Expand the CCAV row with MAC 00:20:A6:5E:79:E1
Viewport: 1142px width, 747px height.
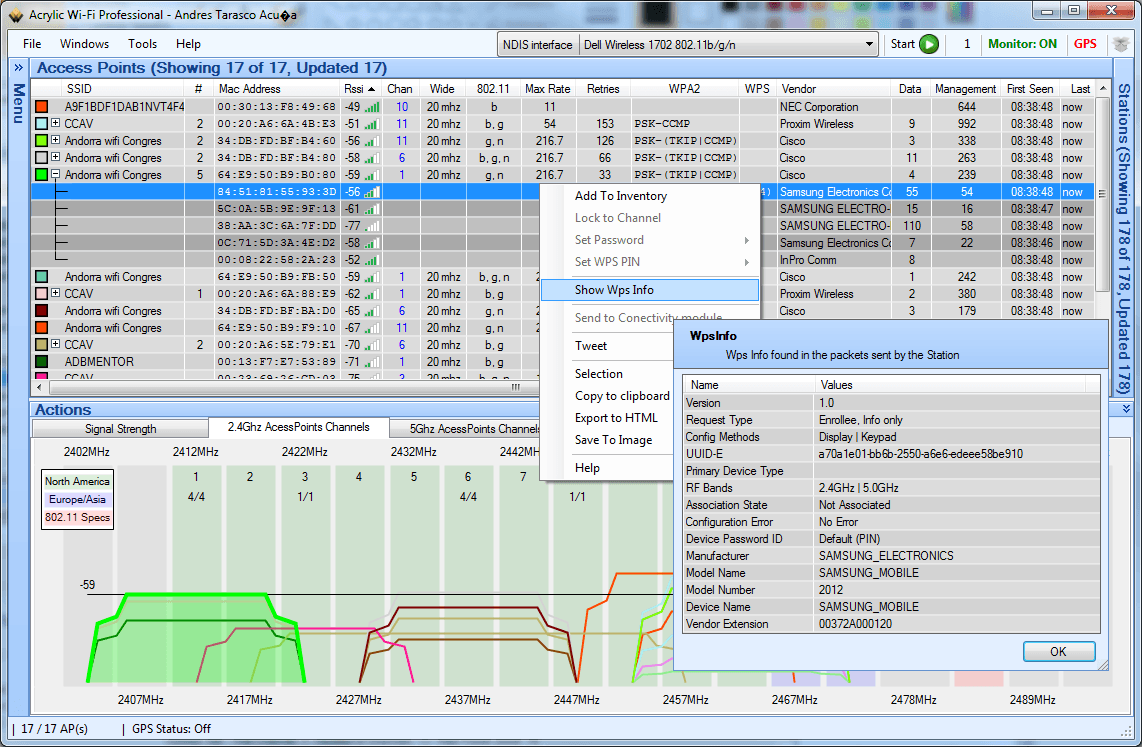(x=55, y=344)
